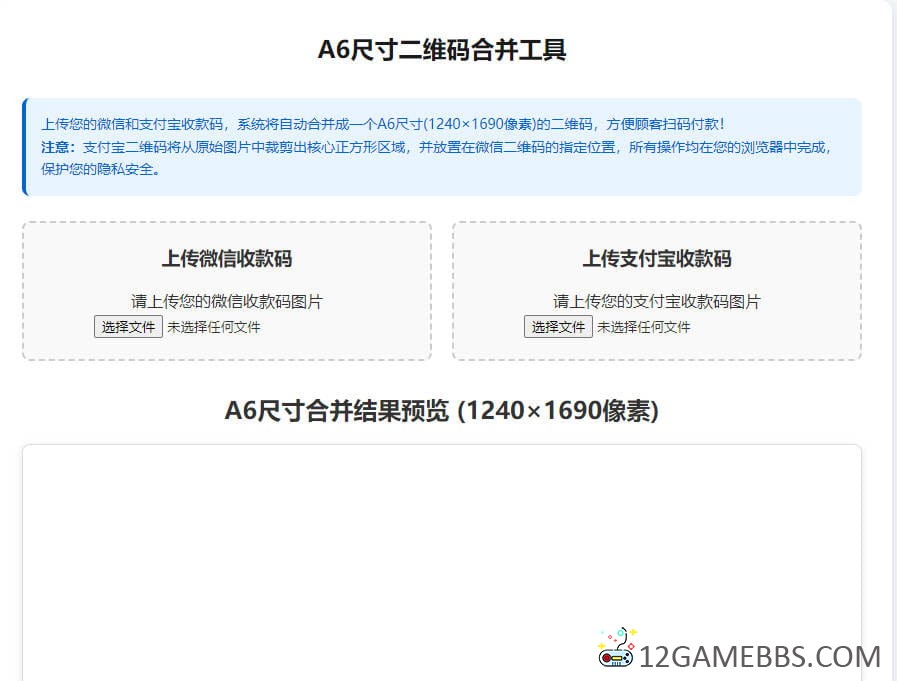Click the A6尺寸合并结果预览 heading
The height and width of the screenshot is (681, 897).
click(441, 411)
